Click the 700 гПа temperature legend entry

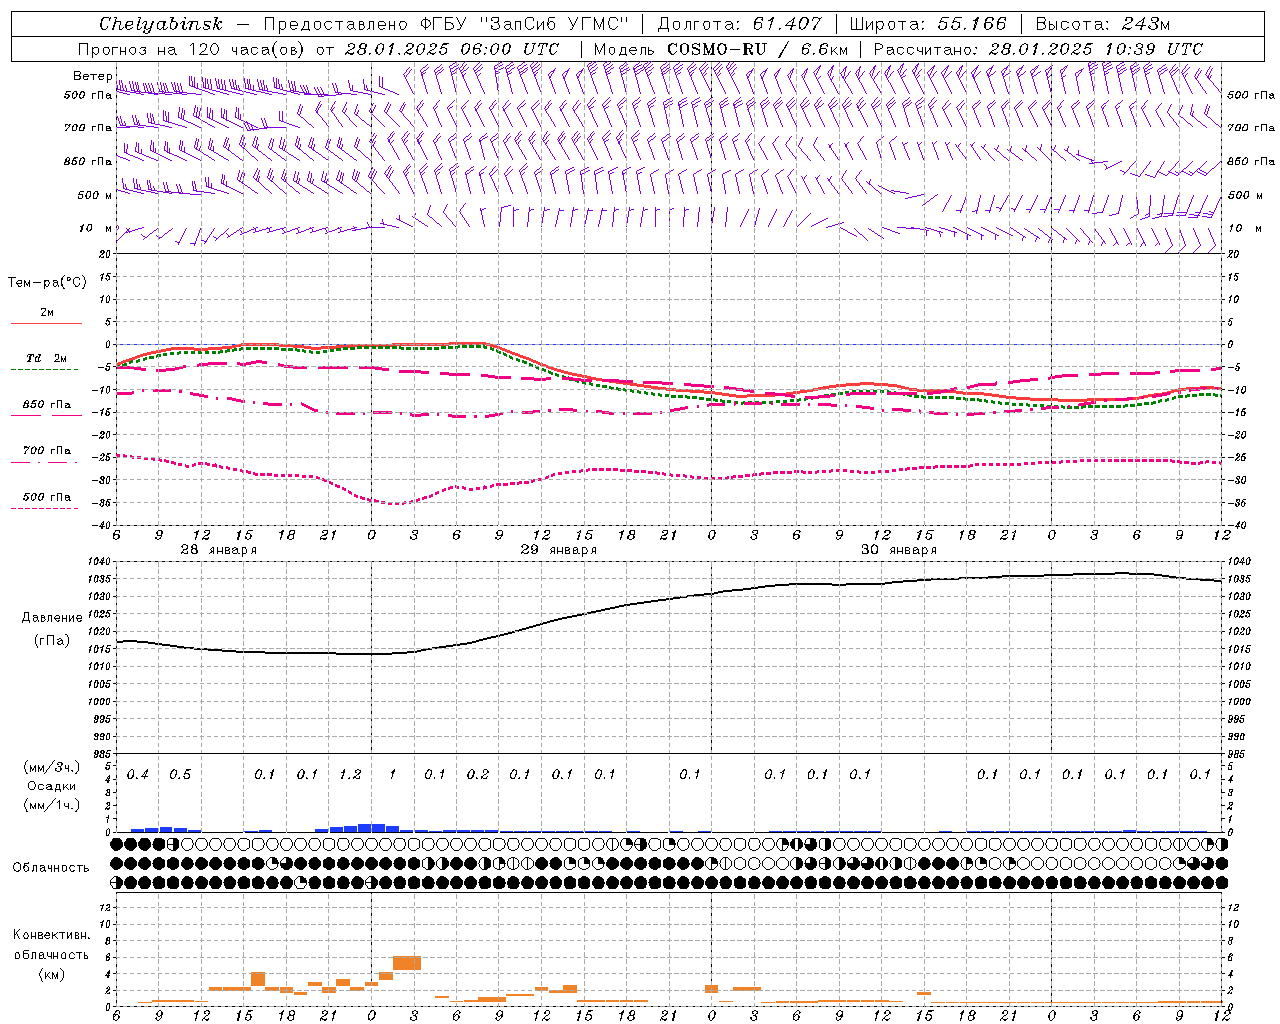coord(46,451)
